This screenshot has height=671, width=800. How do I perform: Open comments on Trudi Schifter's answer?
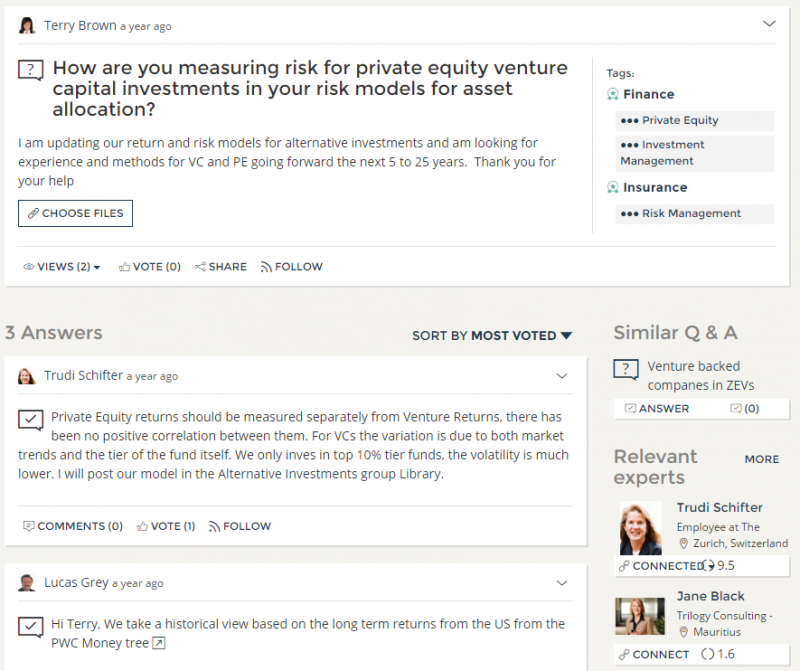pos(73,526)
